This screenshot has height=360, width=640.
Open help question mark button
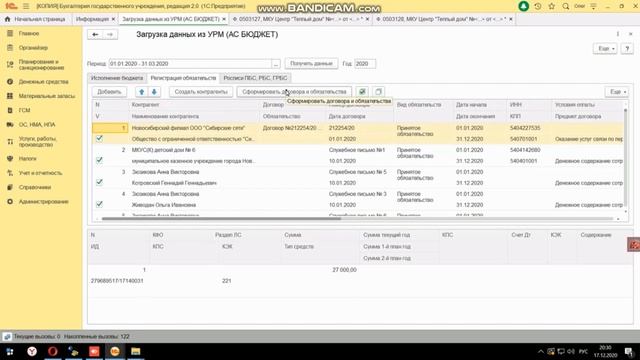pyautogui.click(x=627, y=49)
